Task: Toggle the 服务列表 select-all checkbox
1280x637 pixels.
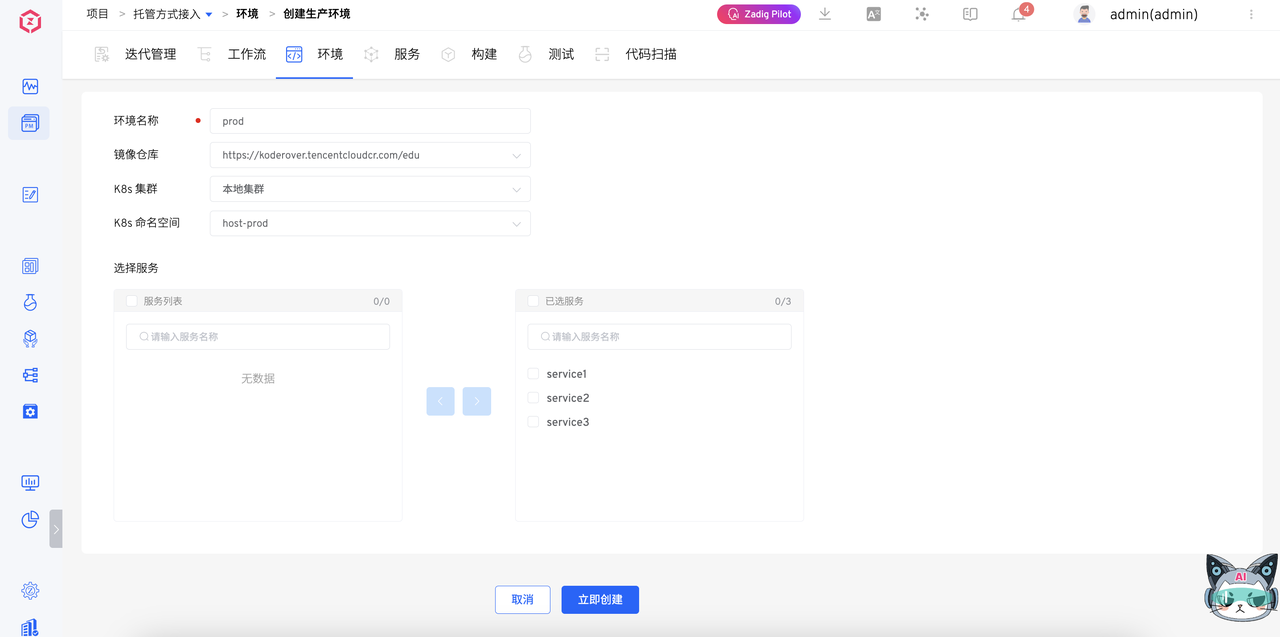Action: click(x=132, y=301)
